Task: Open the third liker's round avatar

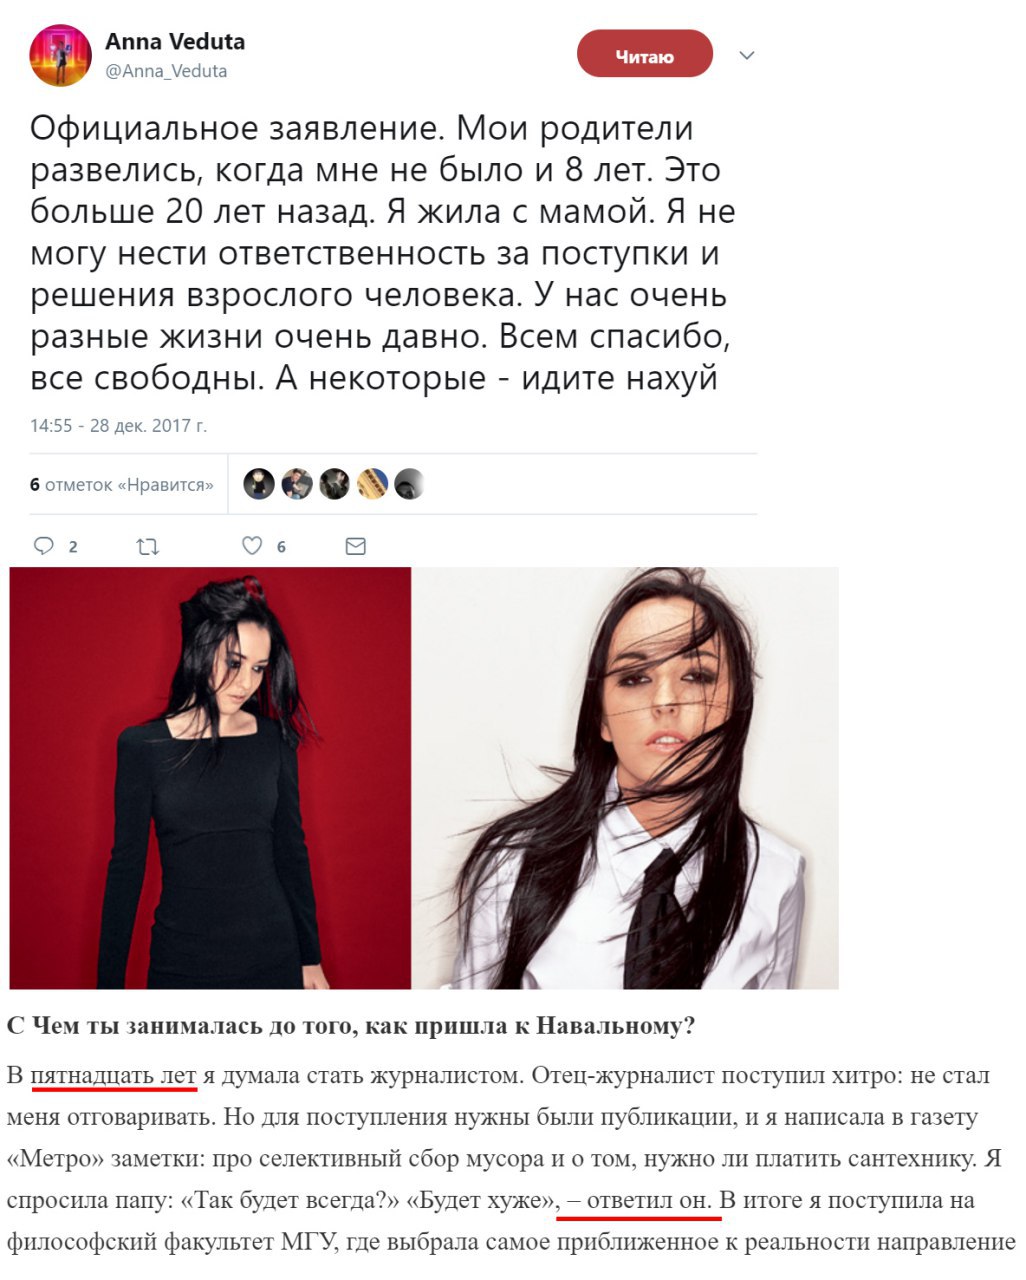Action: [335, 484]
